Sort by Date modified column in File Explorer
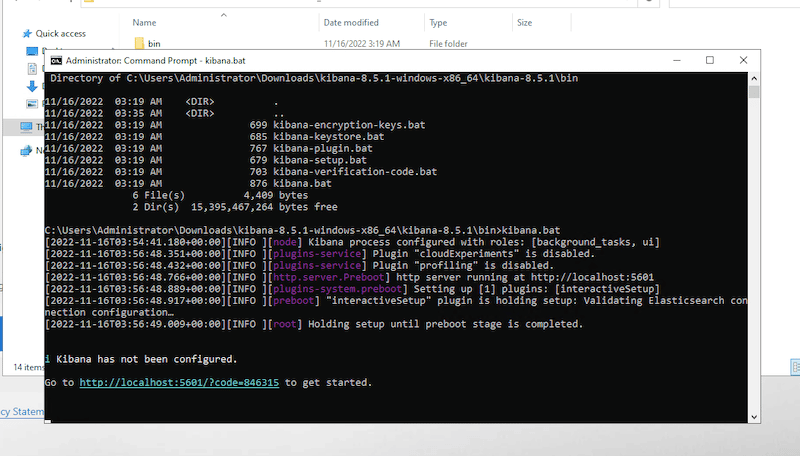Screen dimensions: 800x456 pos(351,22)
